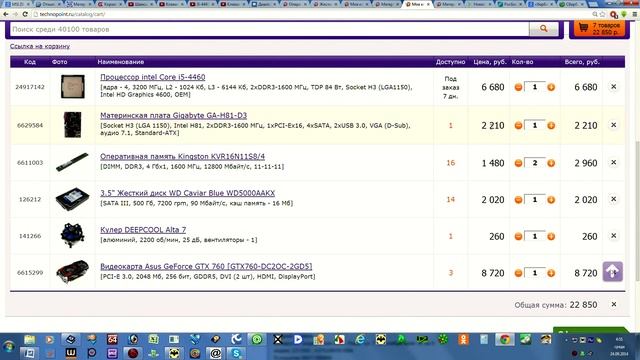Open Ссылка на корзину link

click(x=40, y=46)
